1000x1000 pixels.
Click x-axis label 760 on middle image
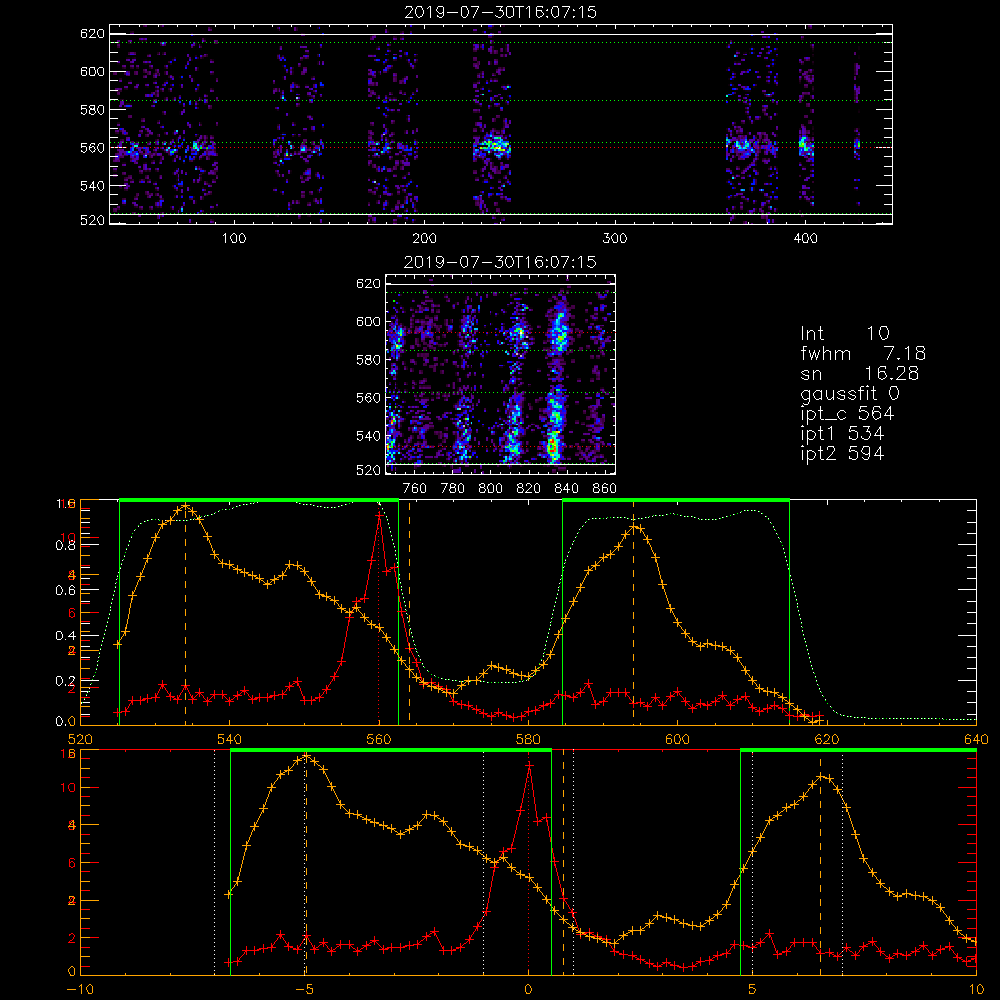415,489
